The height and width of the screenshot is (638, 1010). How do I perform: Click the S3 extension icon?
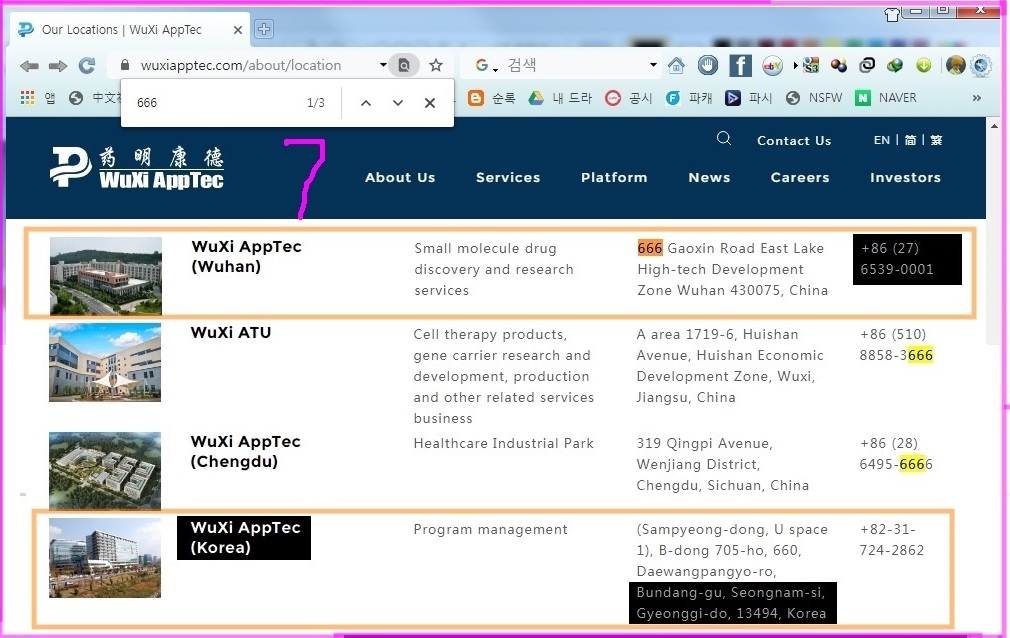click(x=810, y=65)
